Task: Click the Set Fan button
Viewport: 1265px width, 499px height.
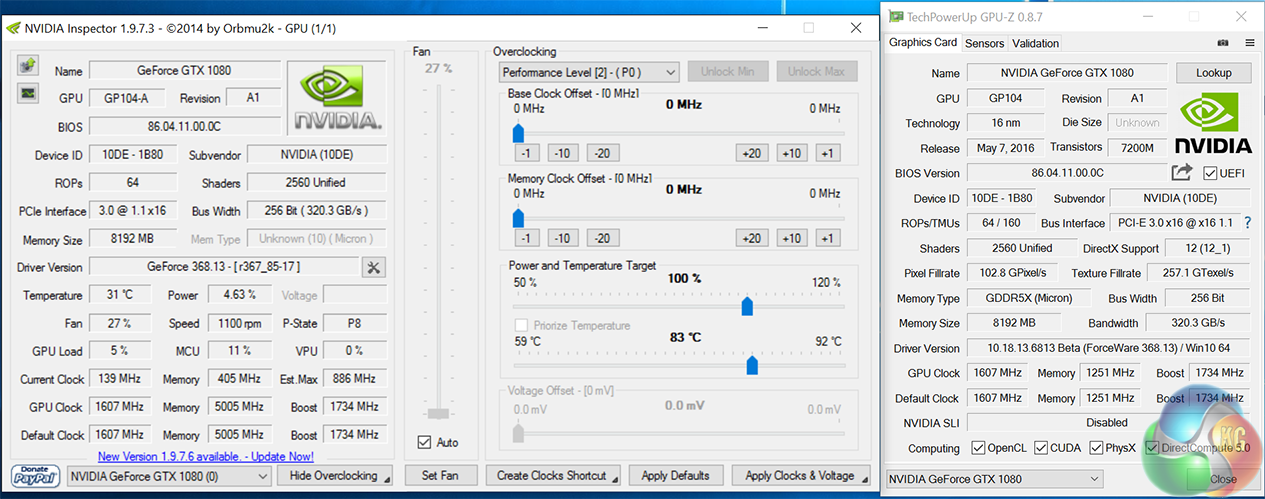Action: pos(440,476)
